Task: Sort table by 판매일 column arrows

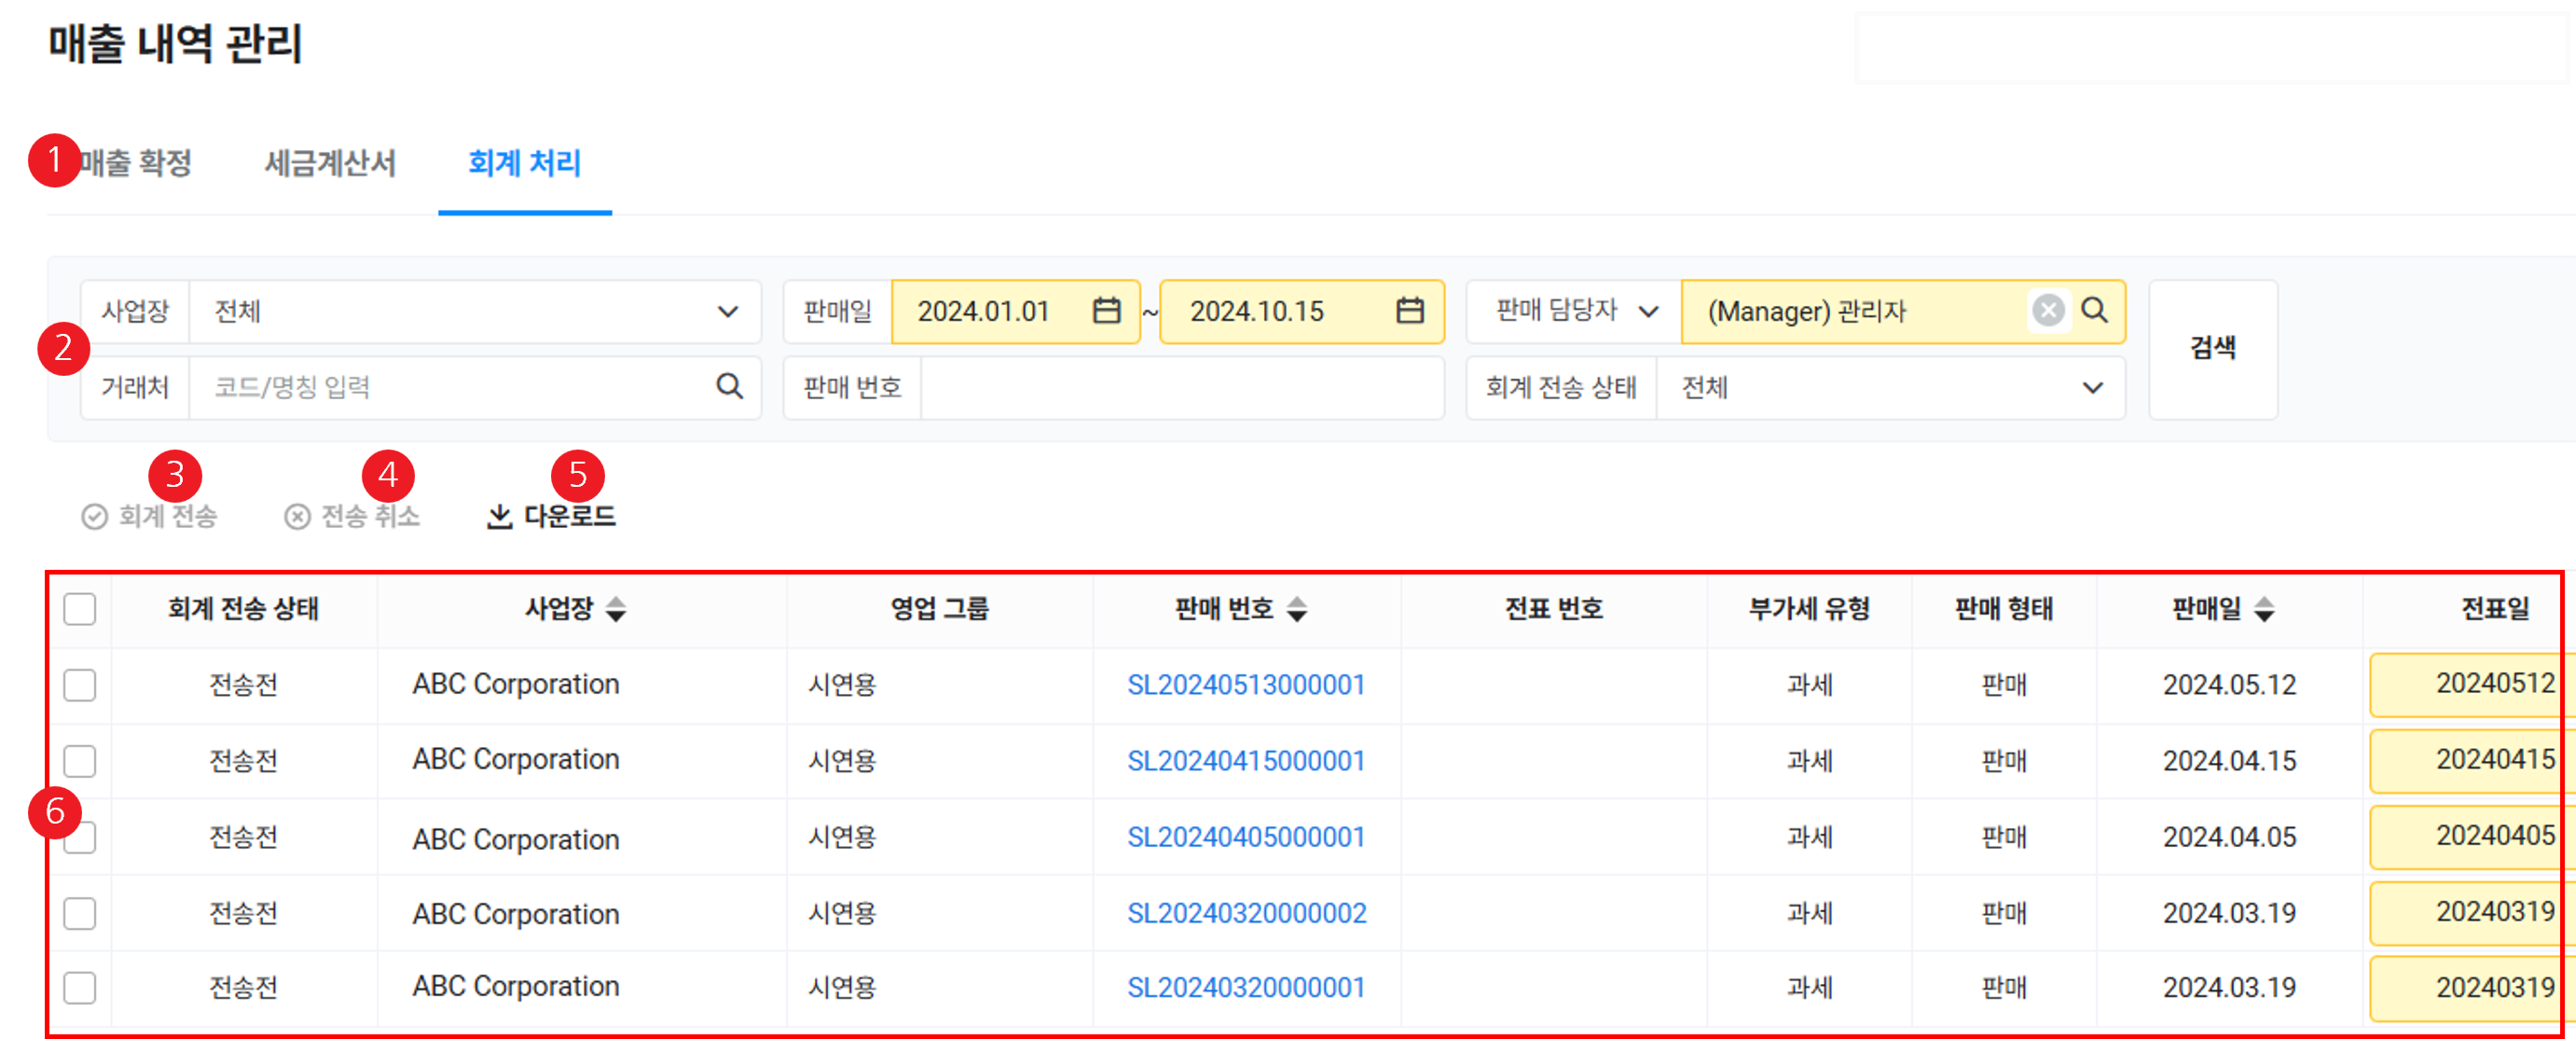Action: [2264, 609]
